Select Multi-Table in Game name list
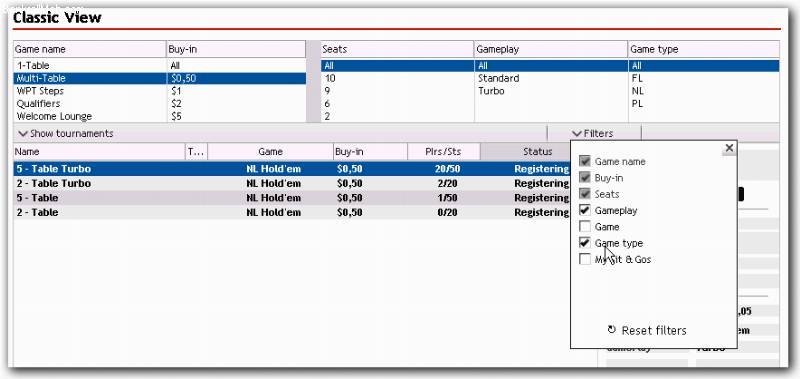This screenshot has height=379, width=800. (90, 78)
